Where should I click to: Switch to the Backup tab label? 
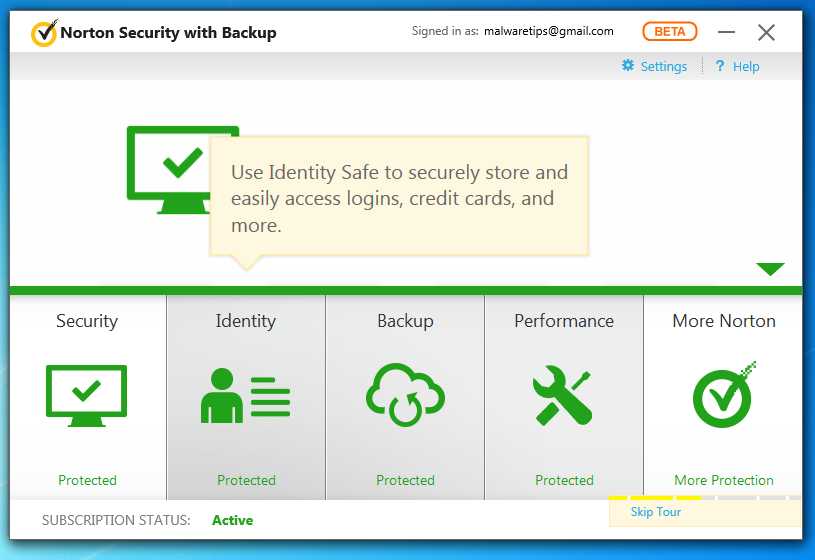[405, 321]
